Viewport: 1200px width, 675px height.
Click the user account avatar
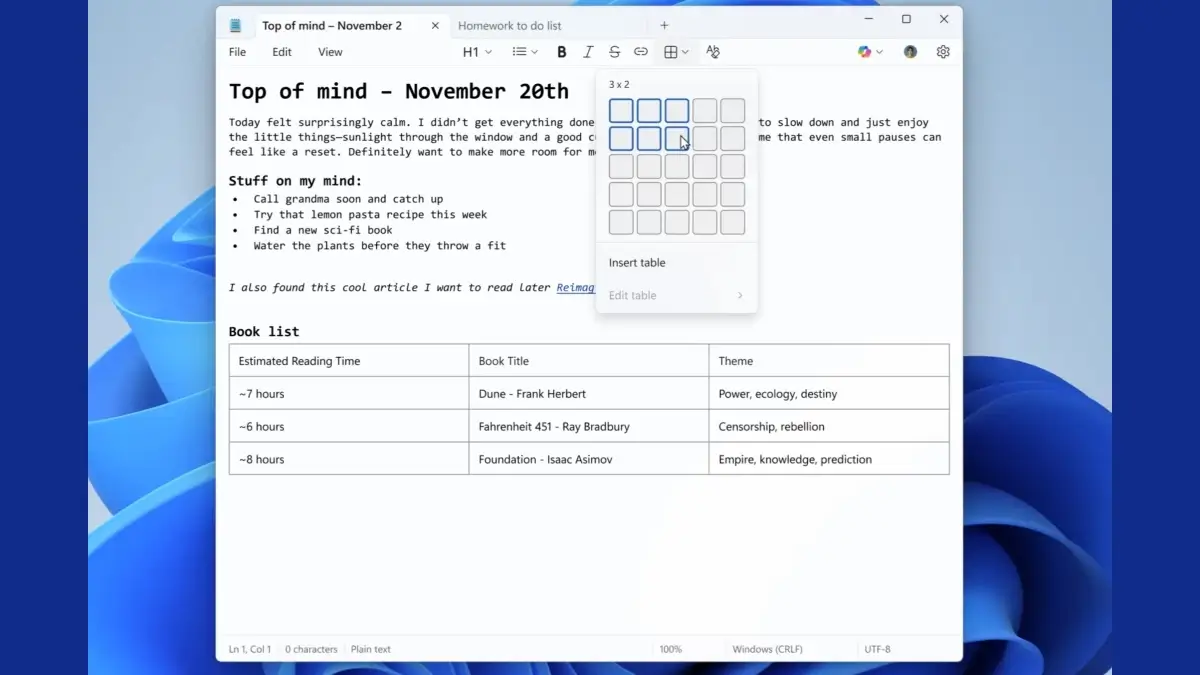(x=910, y=52)
